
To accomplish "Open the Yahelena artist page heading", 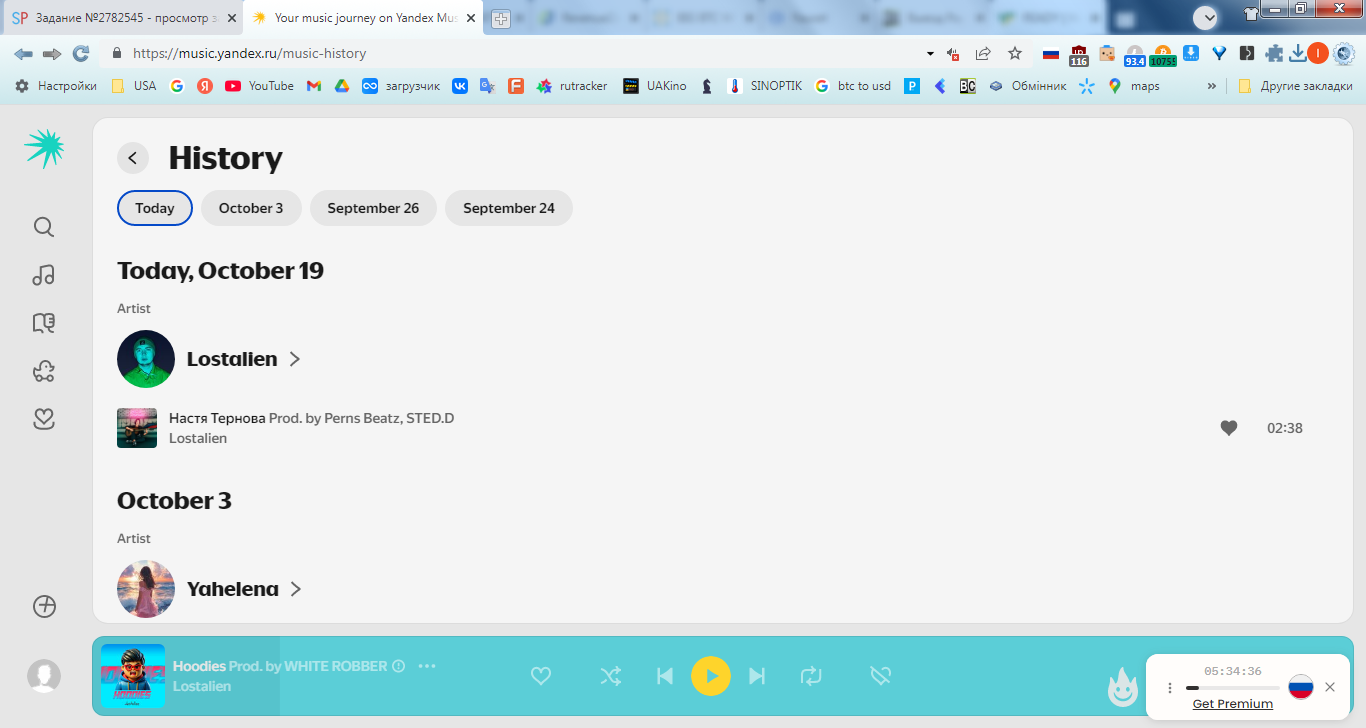I will [233, 589].
